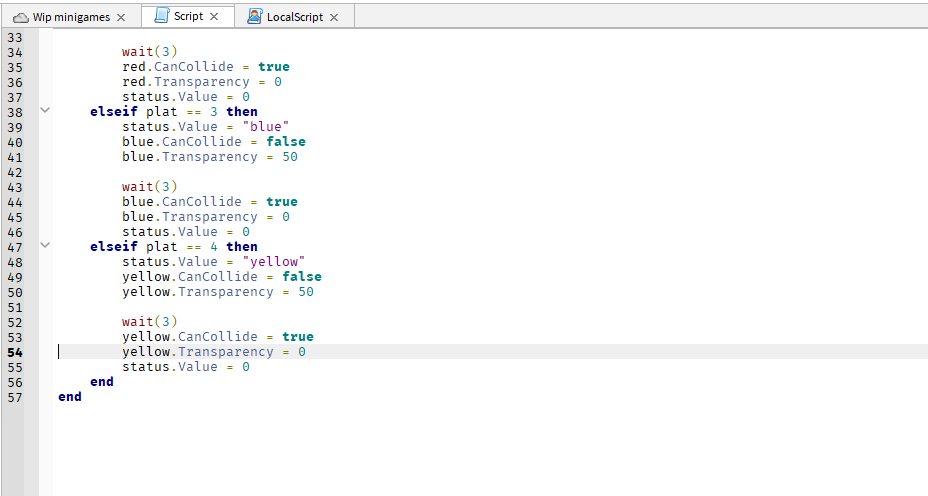Click line number 38 in gutter
This screenshot has height=496, width=928.
pos(15,112)
